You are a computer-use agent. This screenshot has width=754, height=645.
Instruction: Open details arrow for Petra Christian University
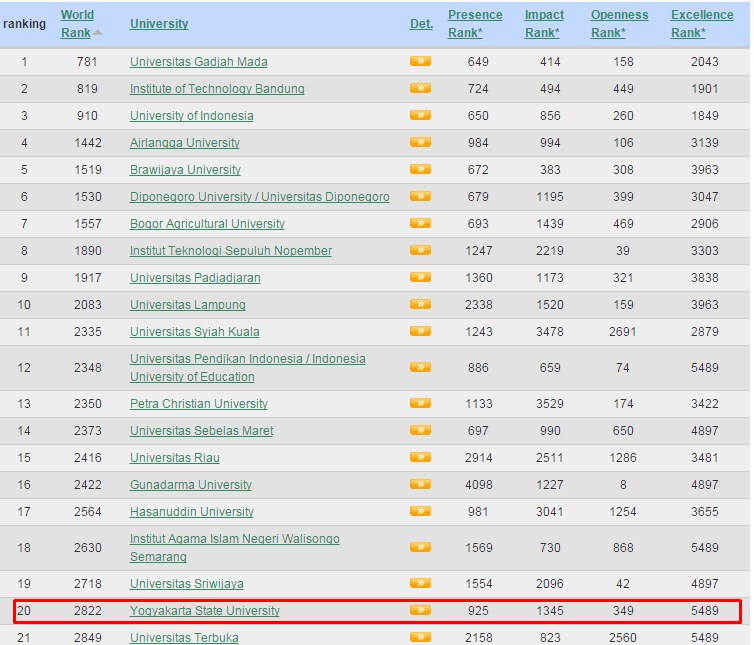(420, 404)
